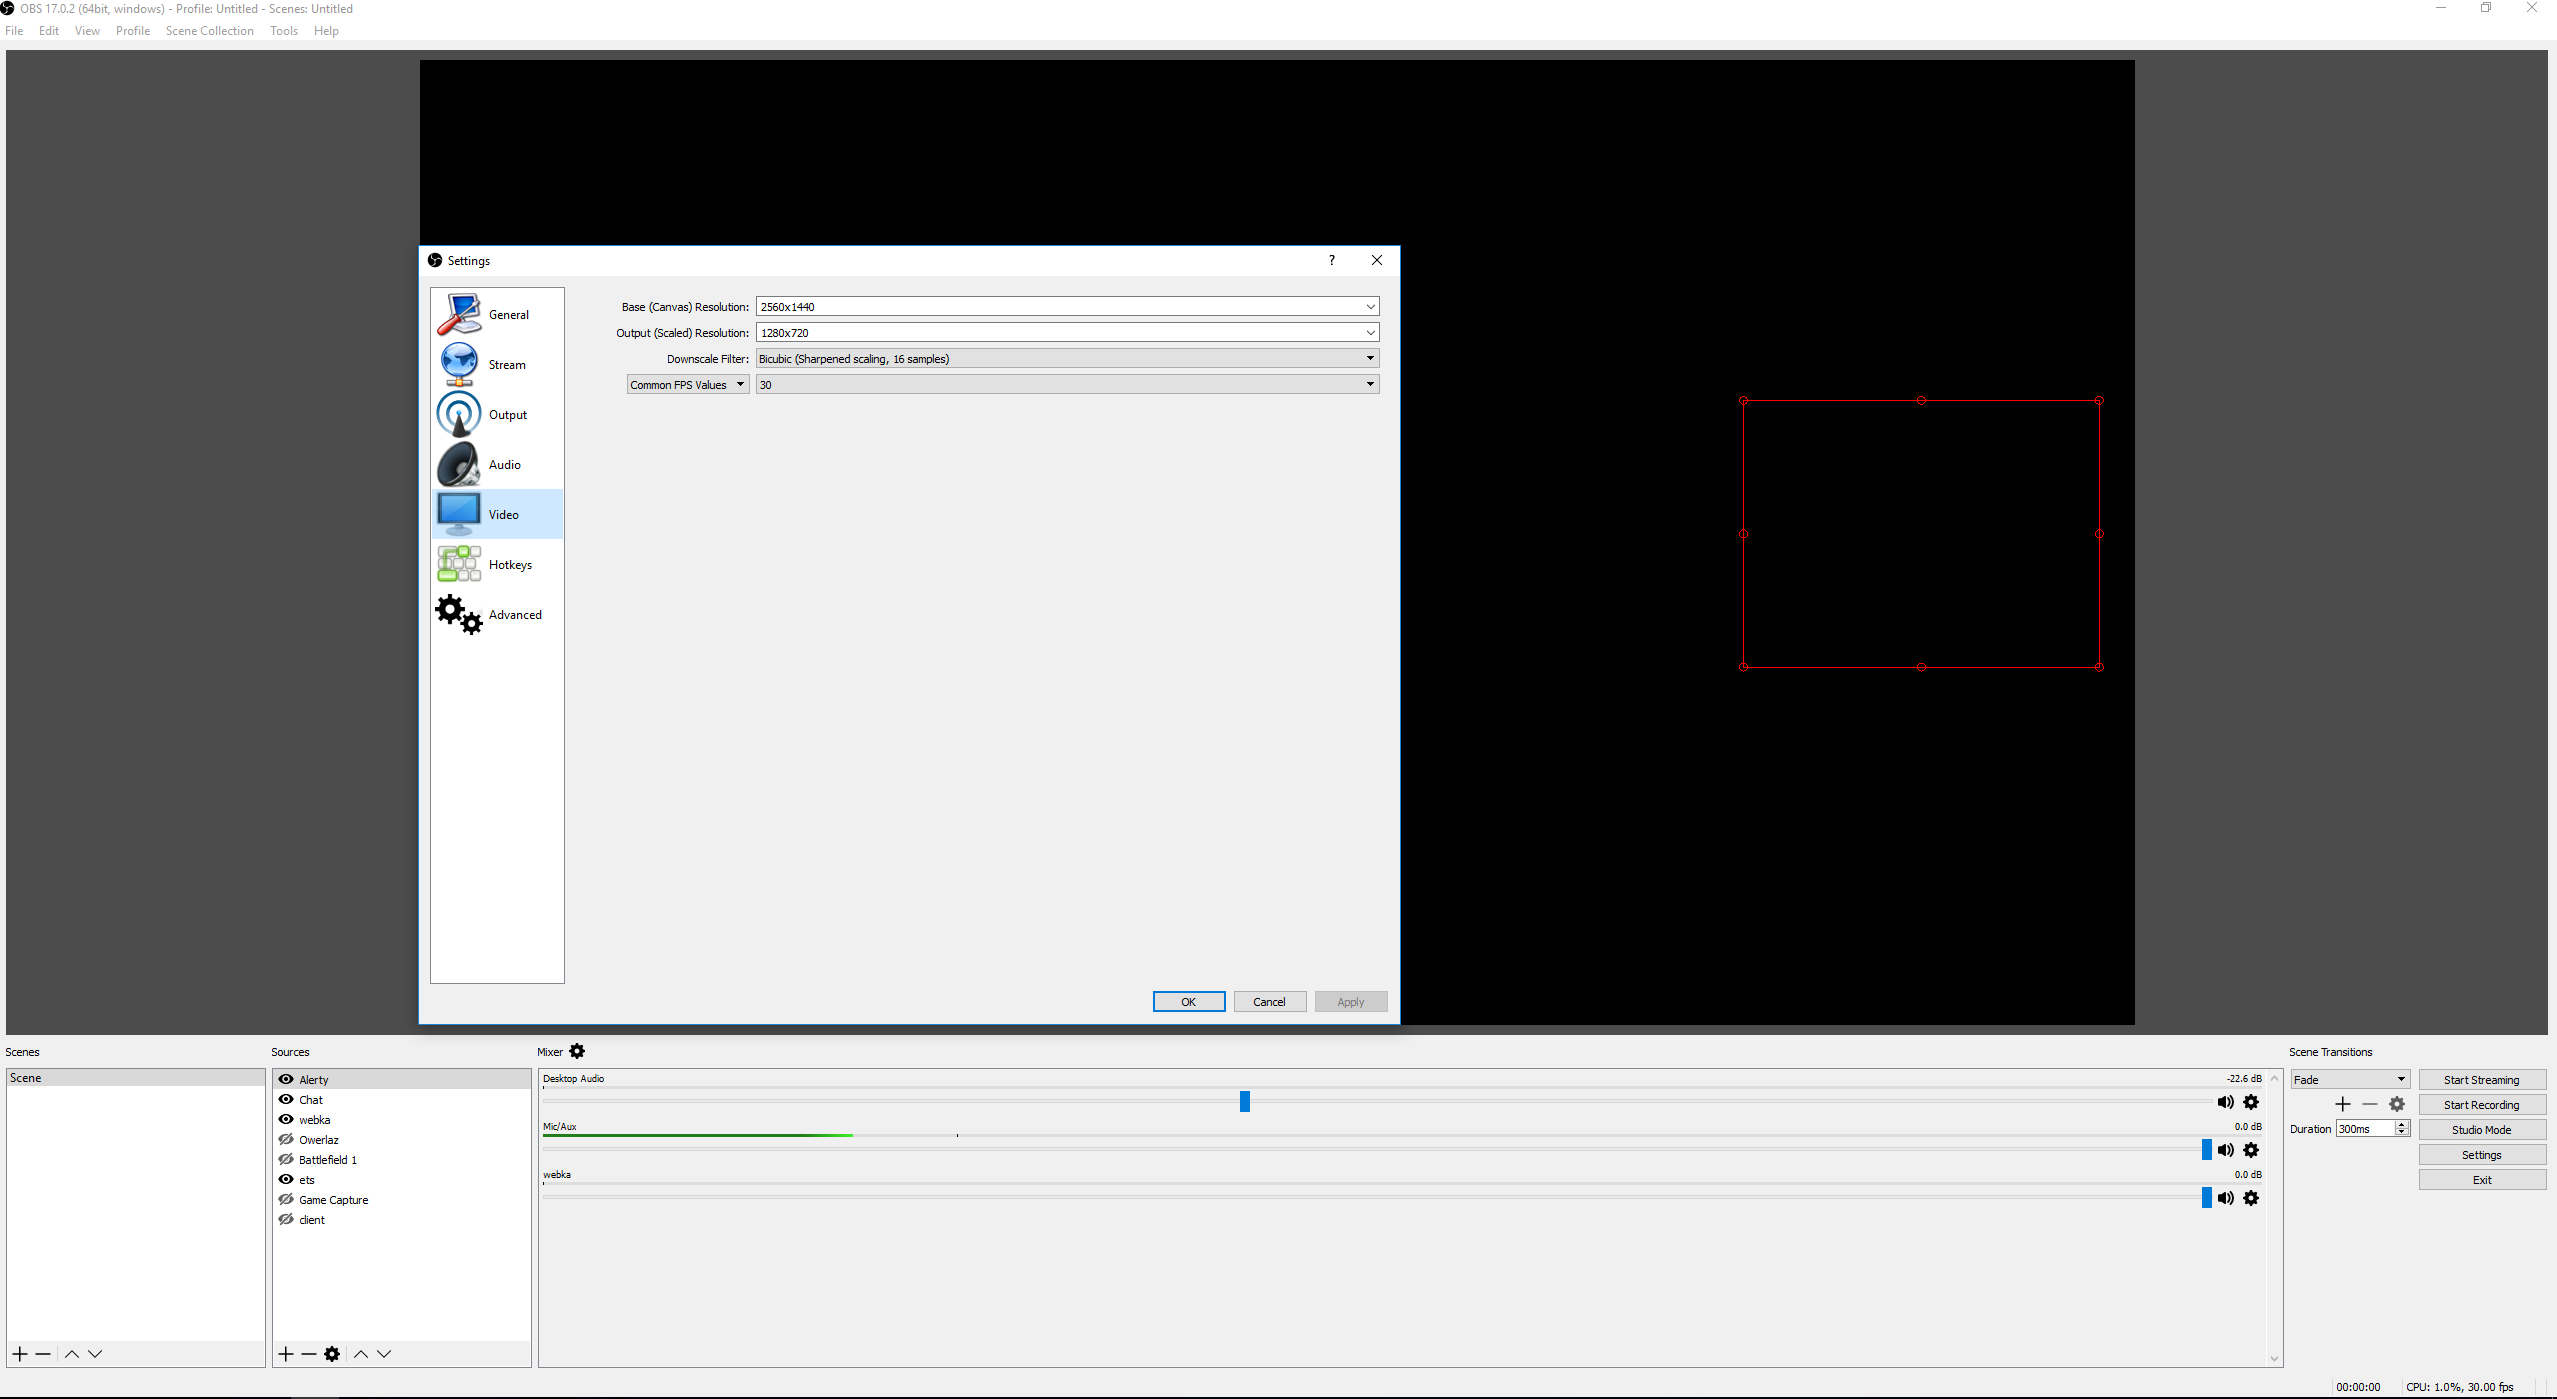Click the Start Recording button
2557x1399 pixels.
pos(2481,1105)
